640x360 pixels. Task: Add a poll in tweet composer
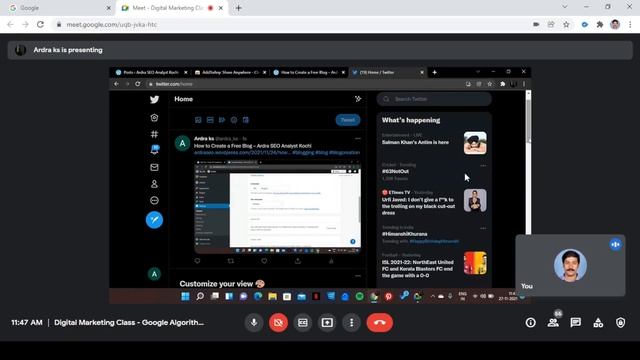pyautogui.click(x=222, y=120)
